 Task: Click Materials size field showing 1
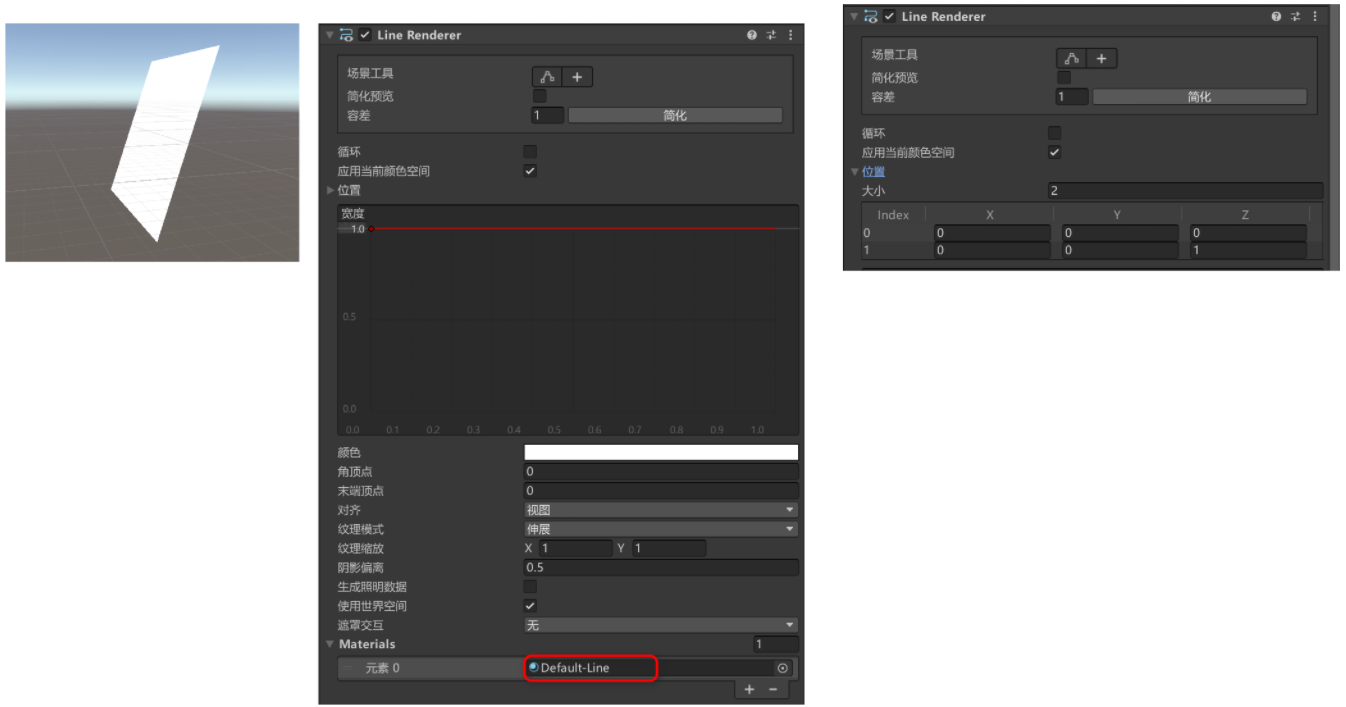776,644
